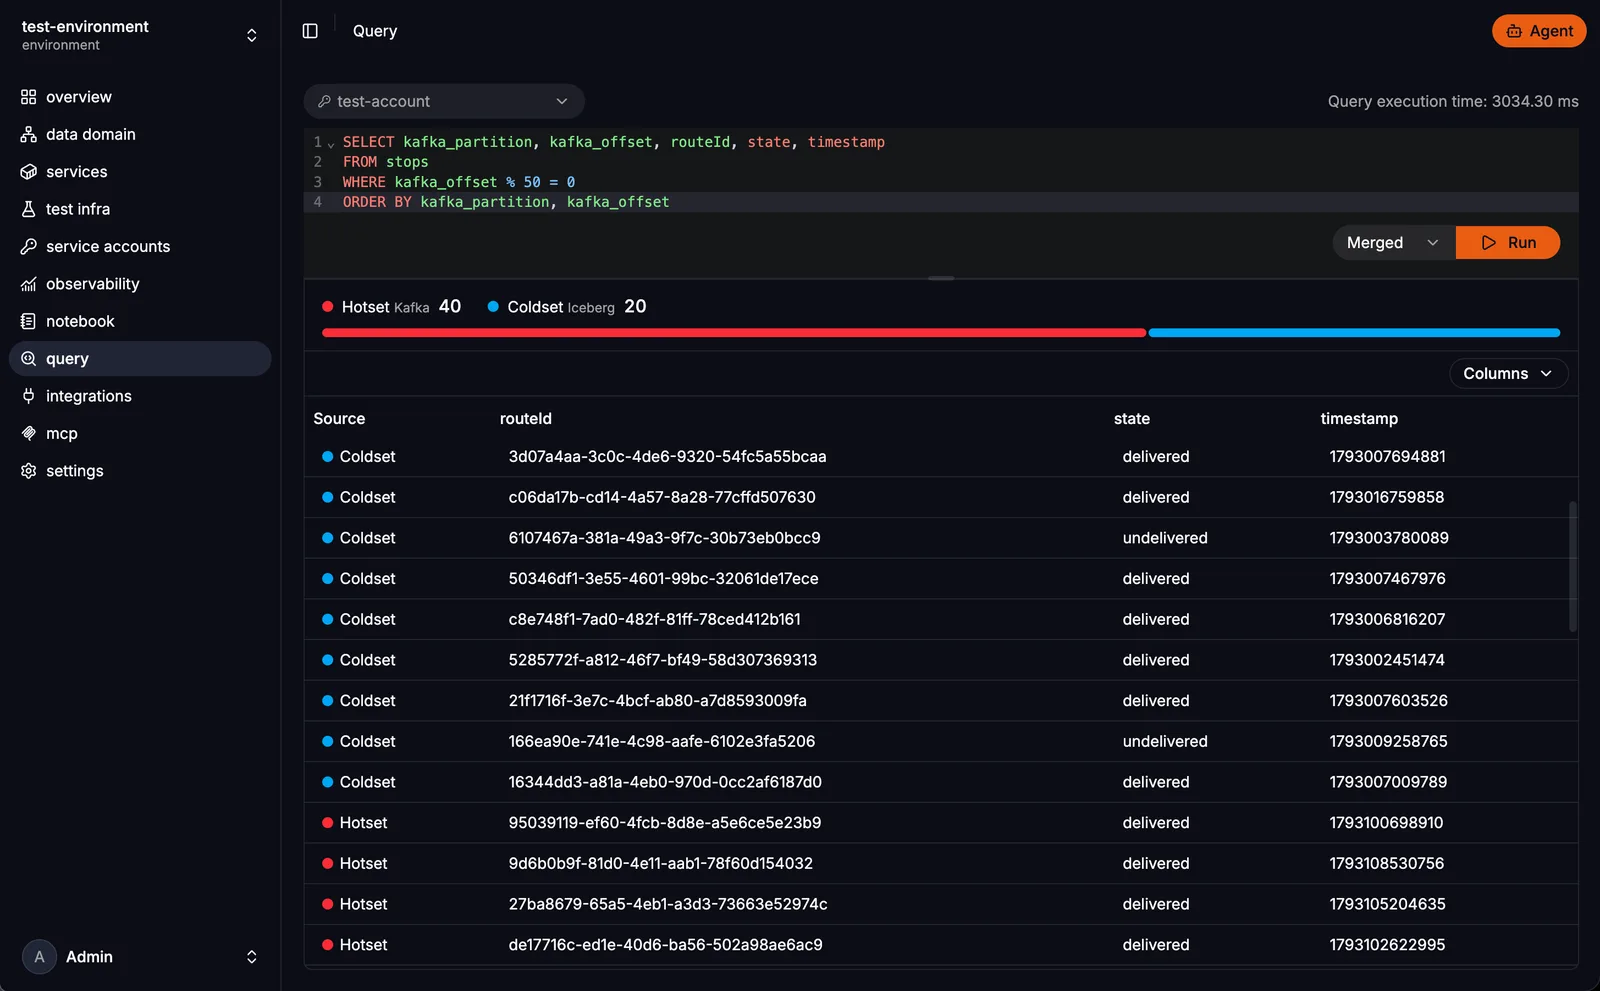The height and width of the screenshot is (991, 1600).
Task: Select routeId c06da17b-cd14-4a57-8a28-77cffd507630
Action: [x=662, y=497]
